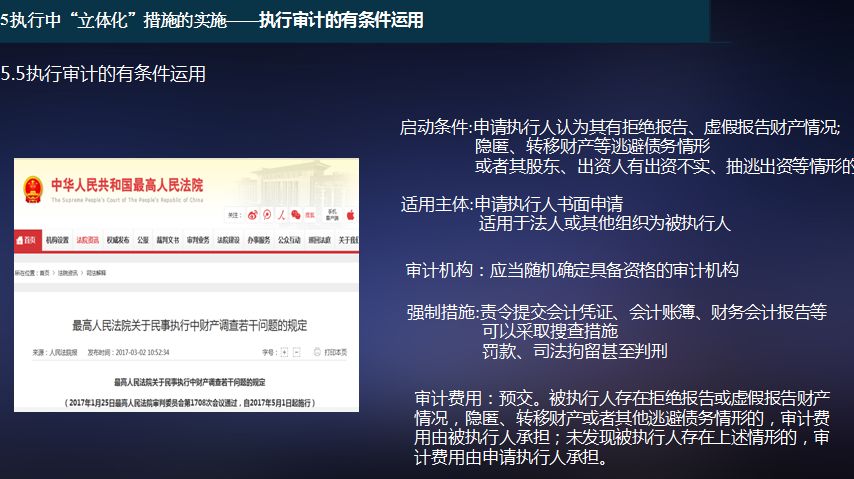Click the red 人 (People's Daily) follow icon
854x479 pixels.
coord(282,215)
